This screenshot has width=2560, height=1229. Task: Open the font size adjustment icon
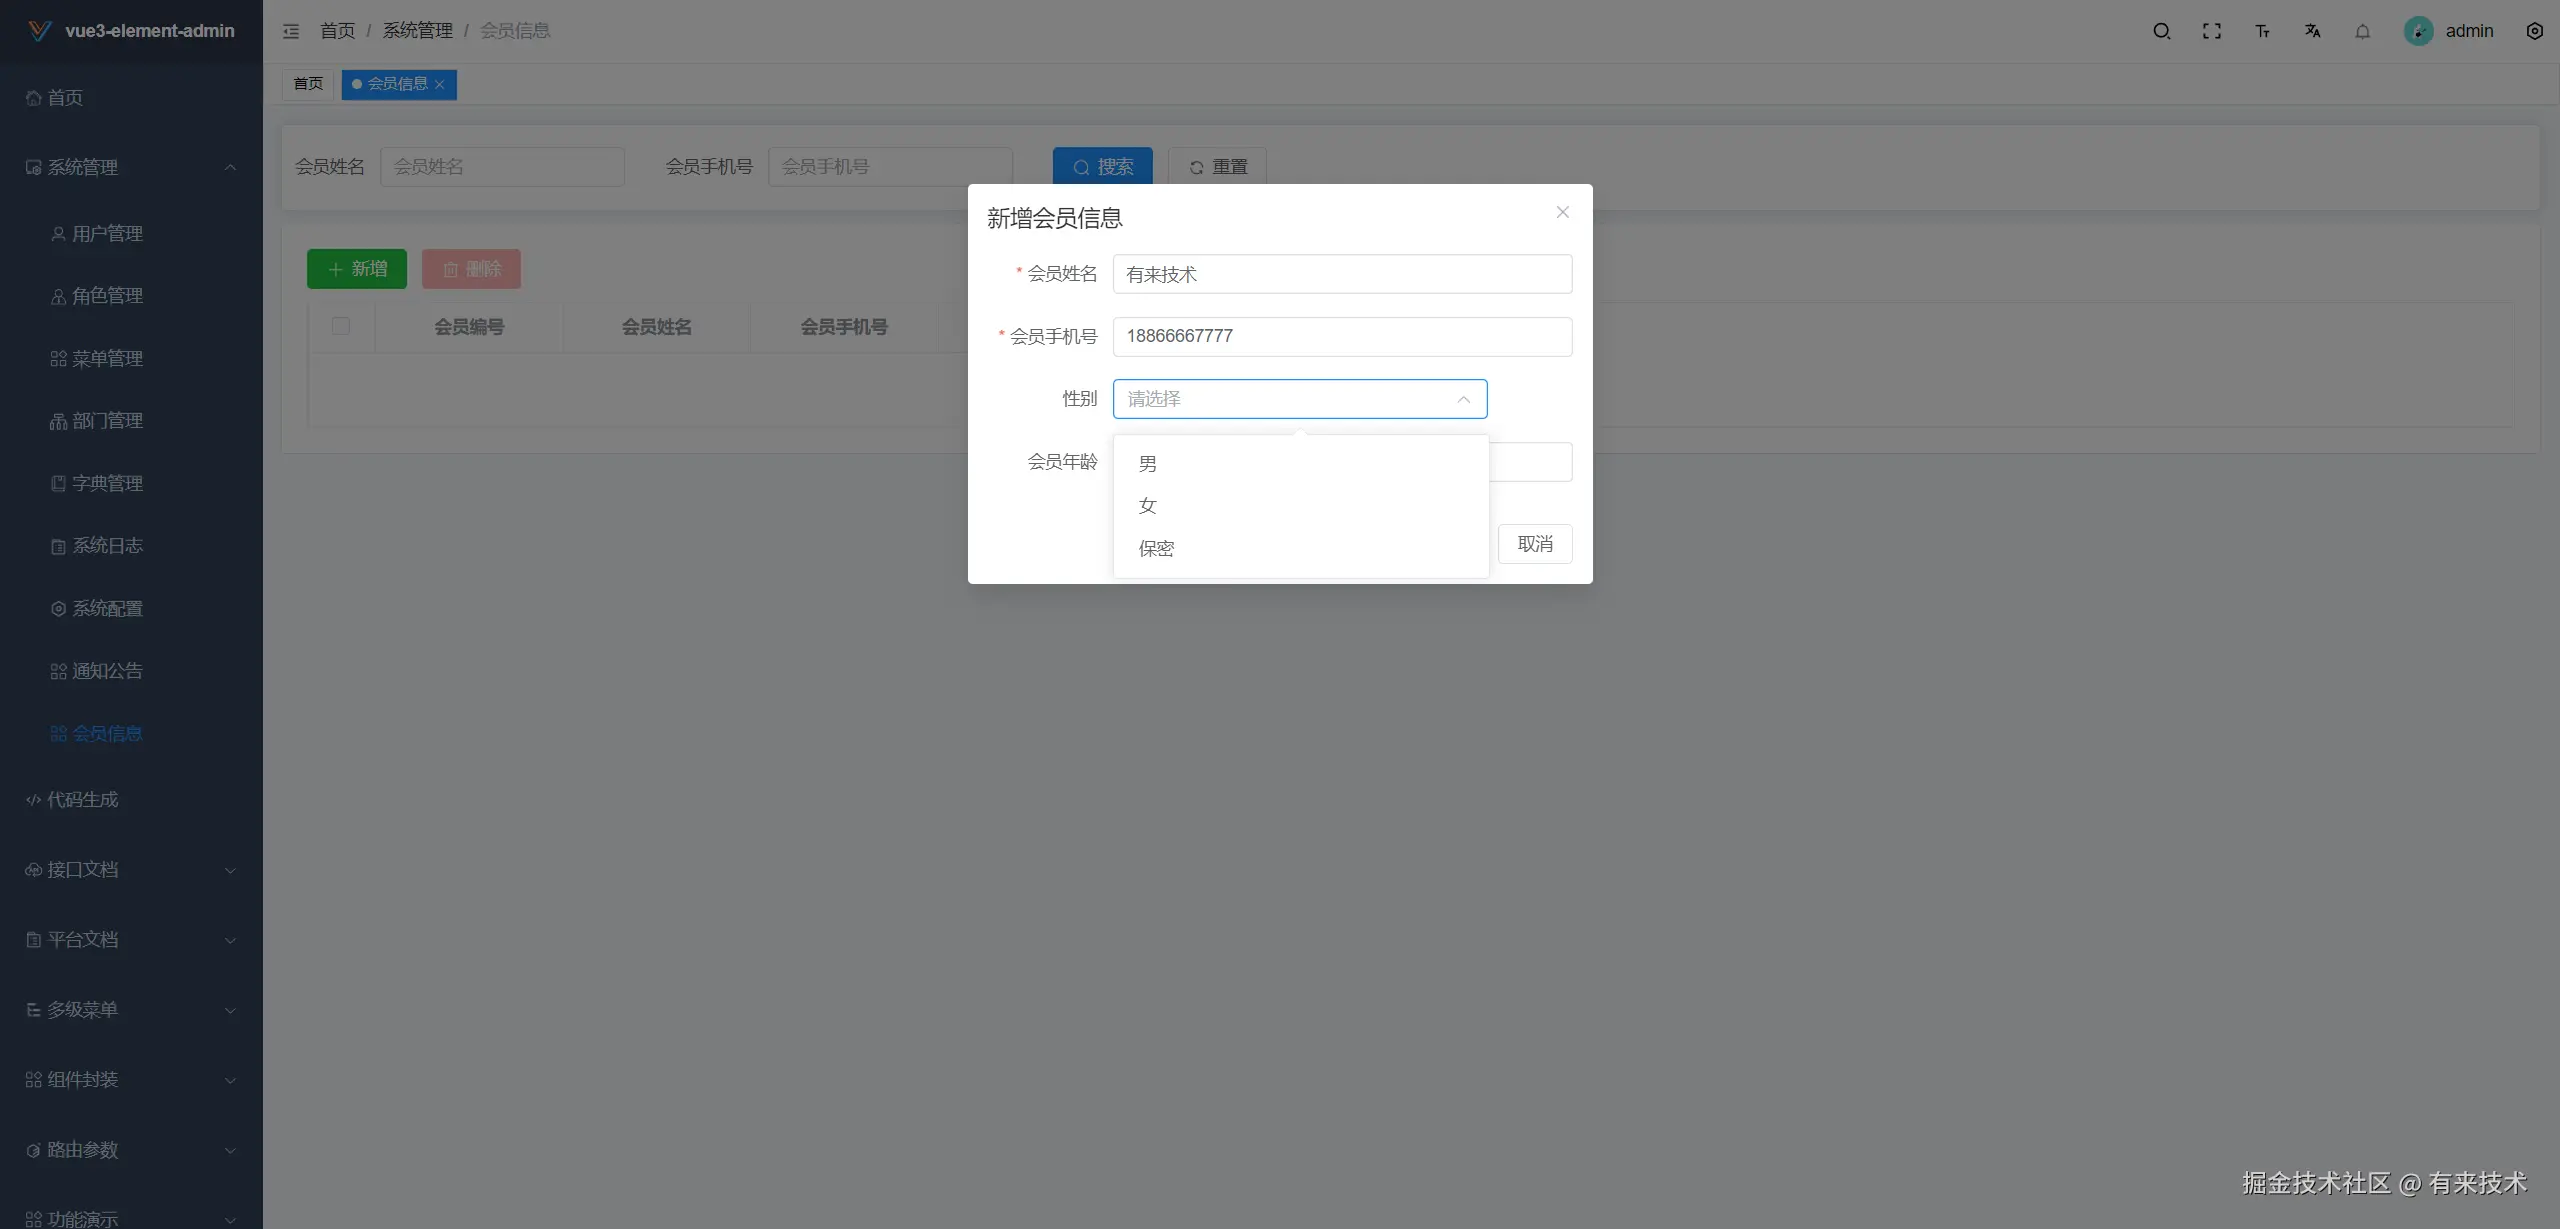(2262, 31)
